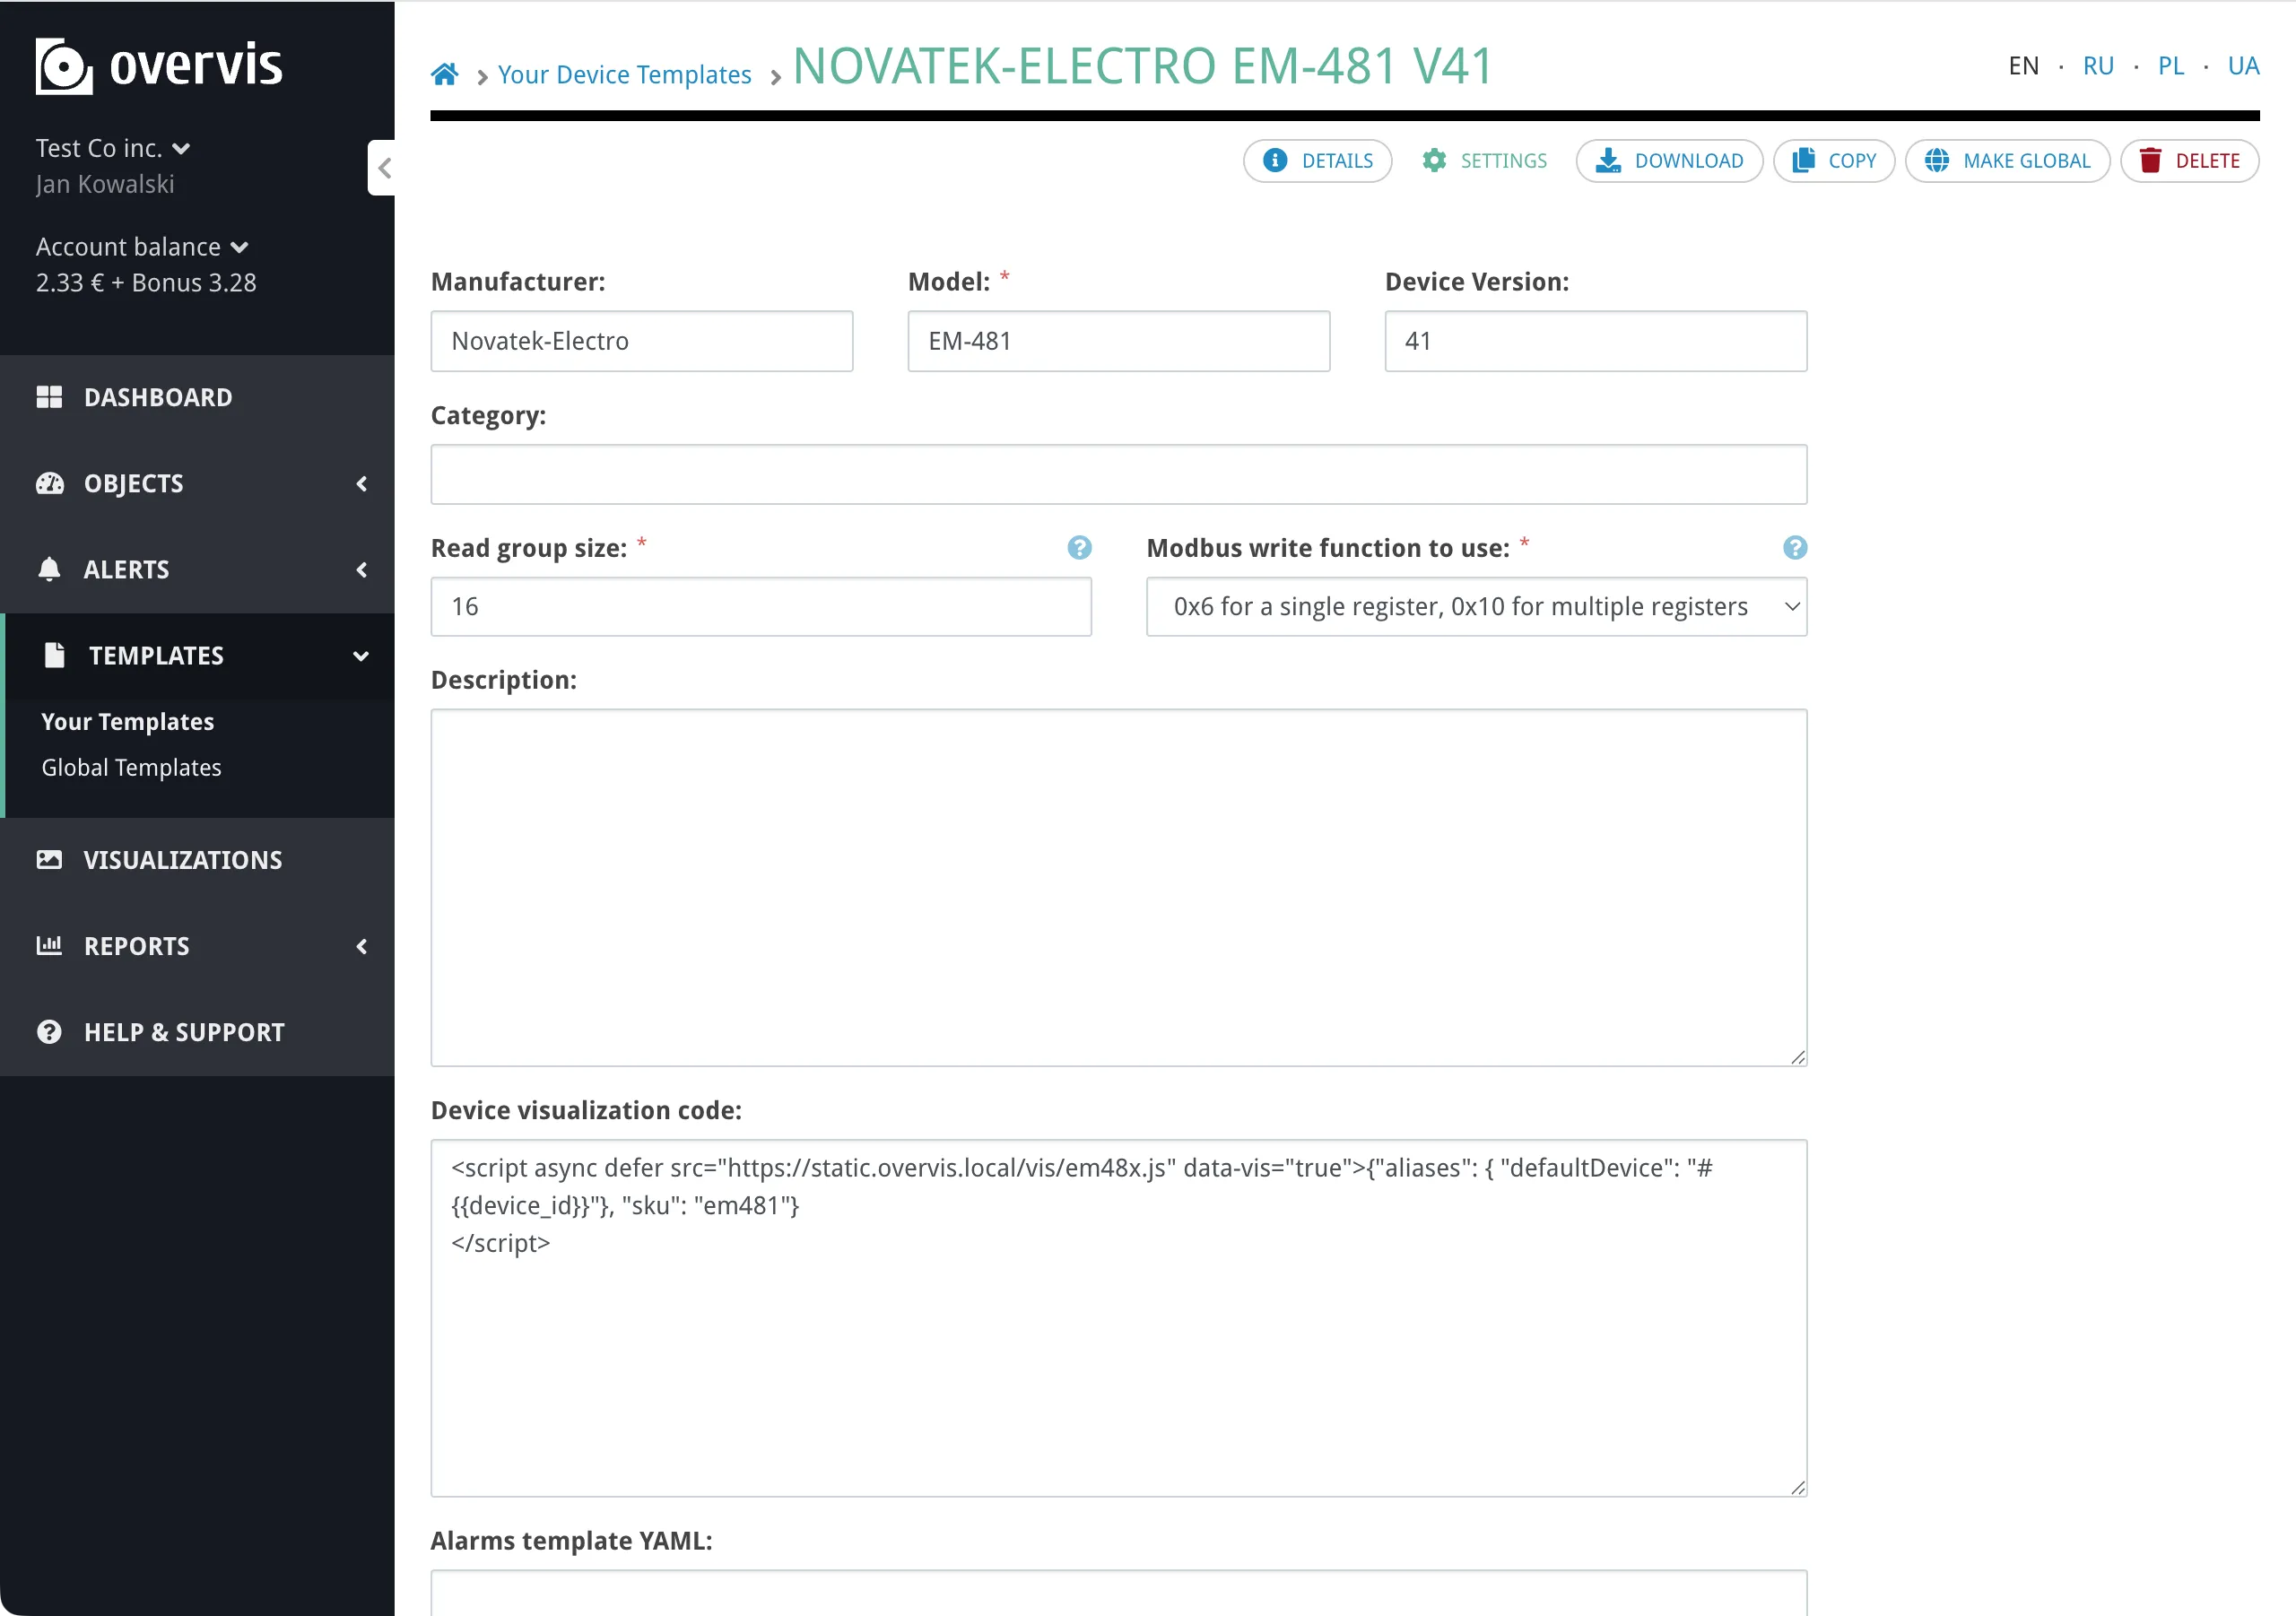The width and height of the screenshot is (2296, 1616).
Task: Click inside Device visualization code textarea
Action: click(1118, 1317)
